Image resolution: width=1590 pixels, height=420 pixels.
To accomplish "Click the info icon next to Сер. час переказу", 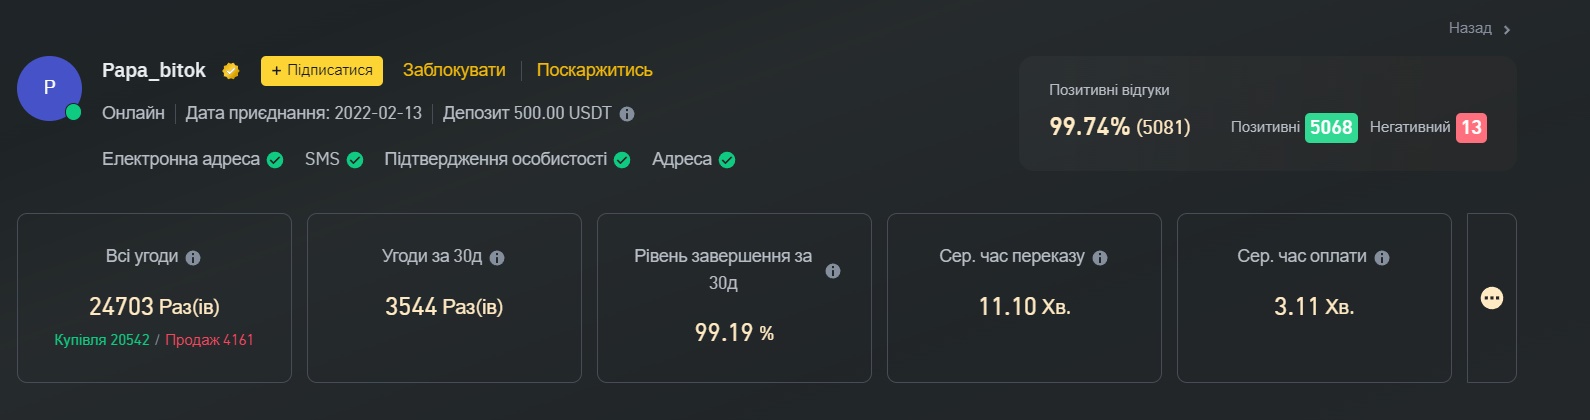I will 1100,258.
